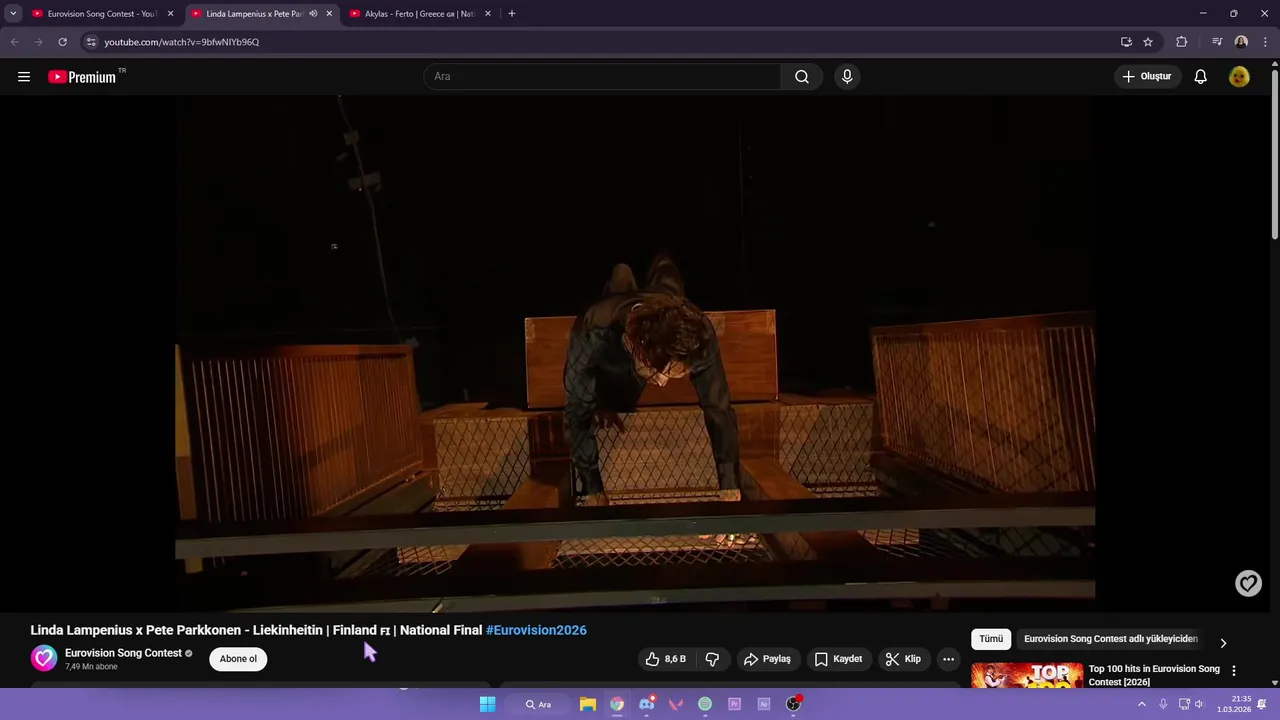Screen dimensions: 1280x720
Task: Close the Akylas - Ferto tab
Action: [x=488, y=14]
